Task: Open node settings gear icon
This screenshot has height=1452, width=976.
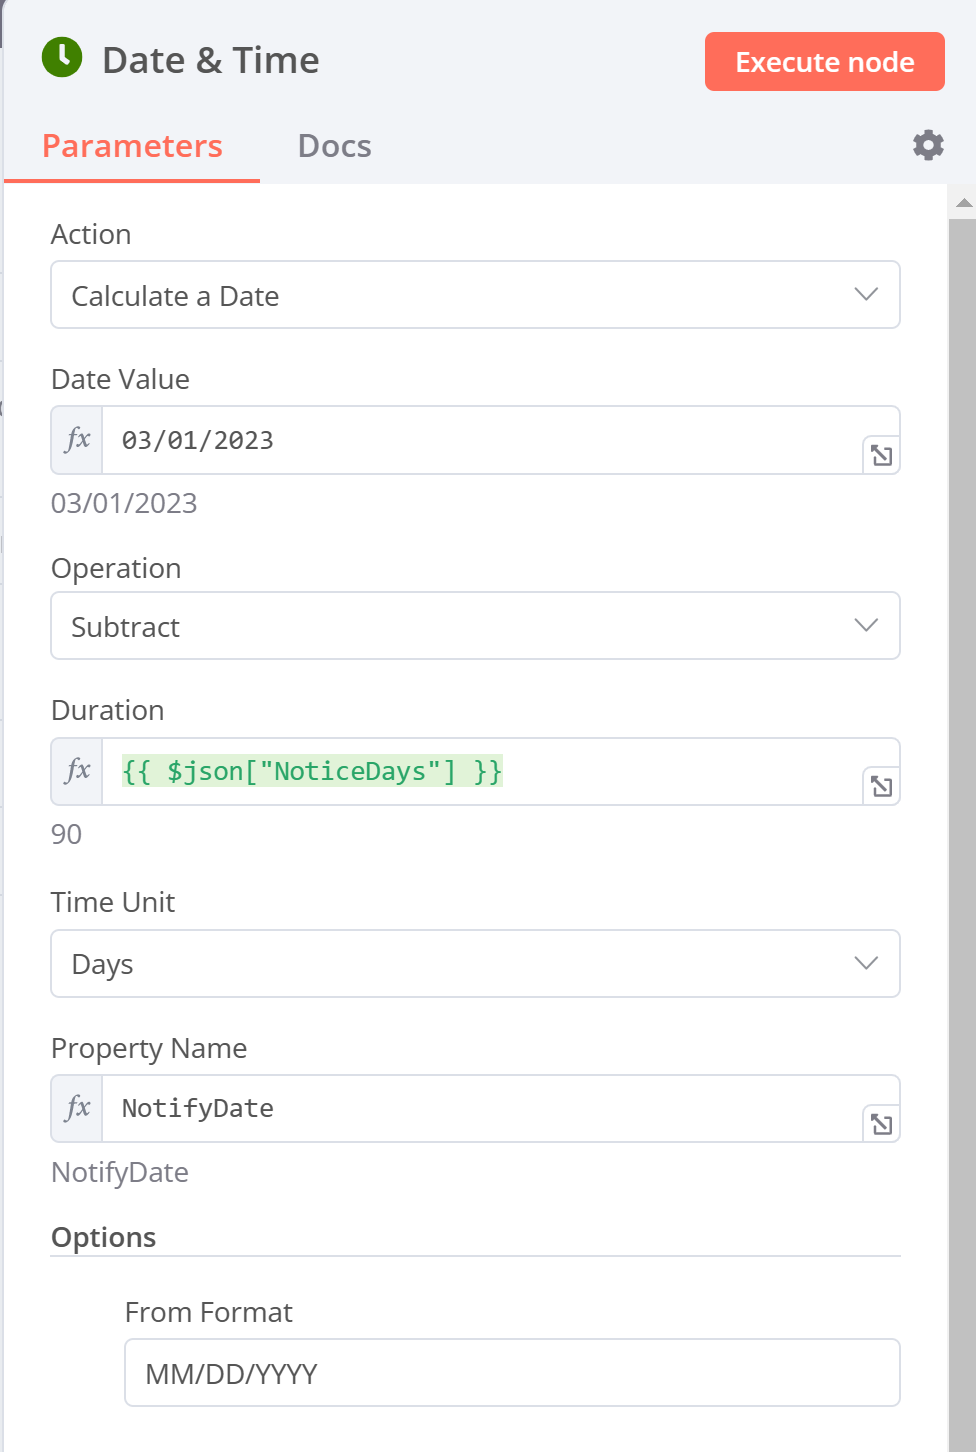Action: click(928, 145)
